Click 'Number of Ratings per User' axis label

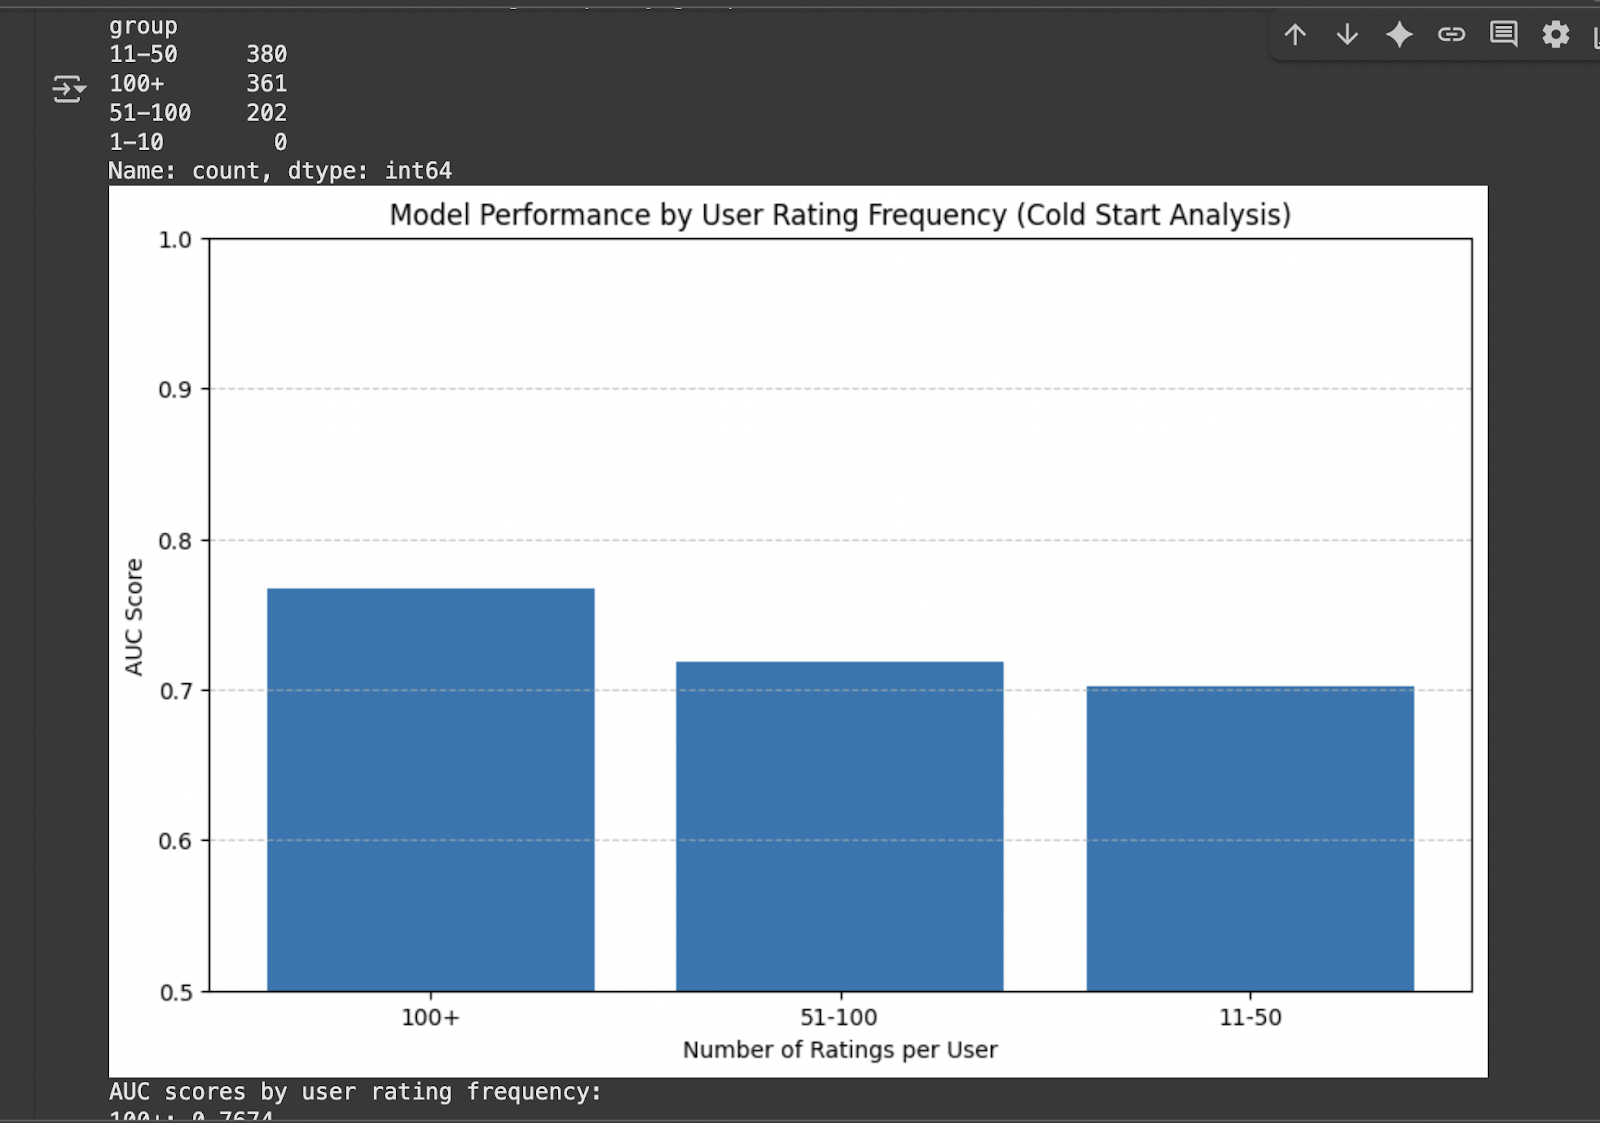[839, 1049]
